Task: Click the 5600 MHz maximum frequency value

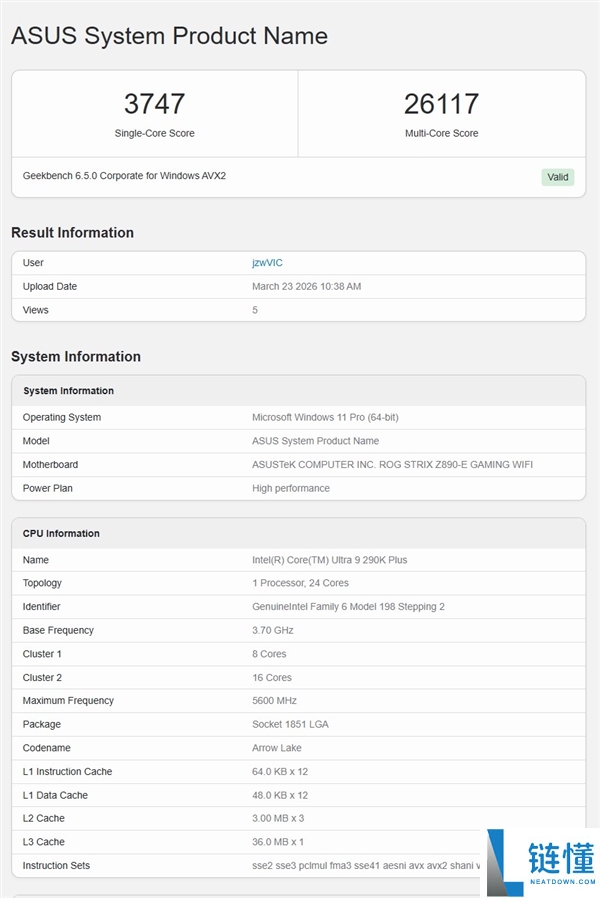Action: point(274,700)
